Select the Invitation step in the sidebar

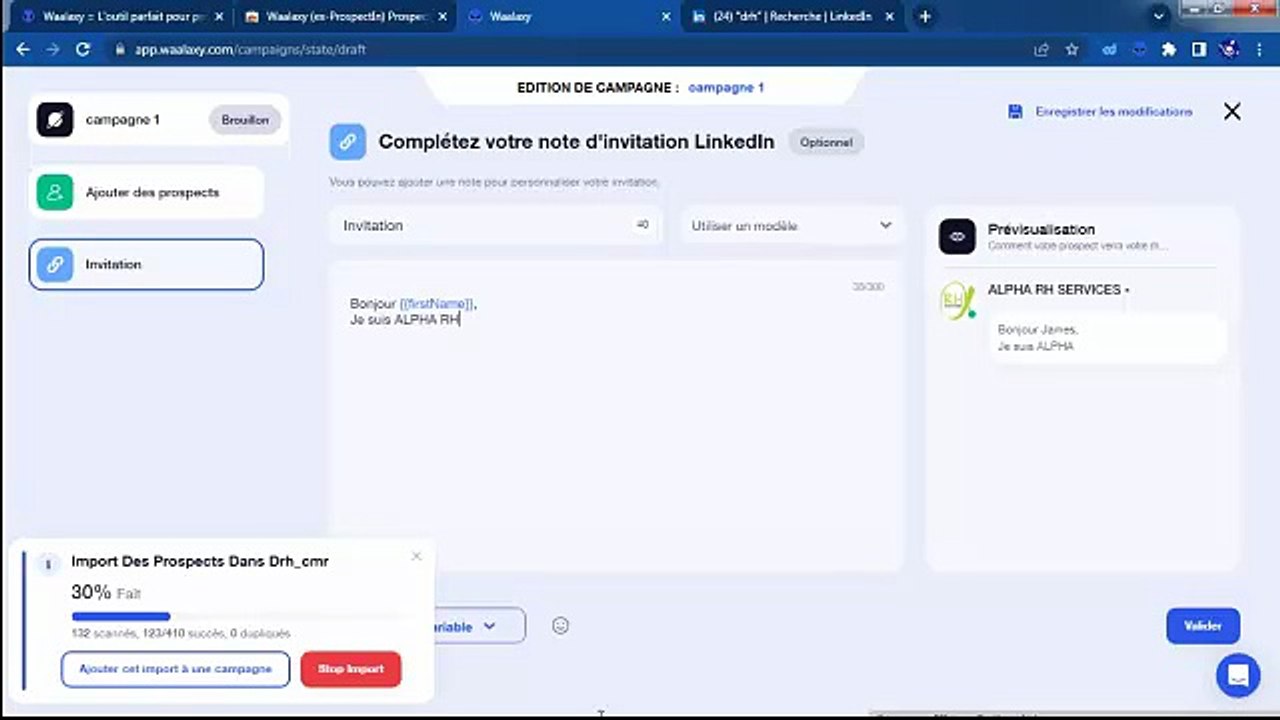pos(147,264)
